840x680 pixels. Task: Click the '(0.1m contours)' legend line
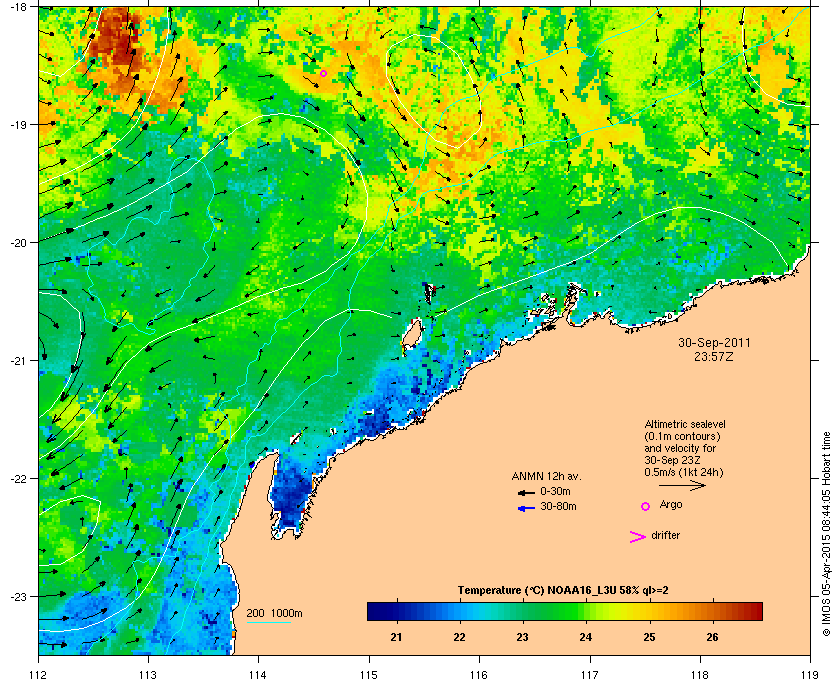pyautogui.click(x=682, y=436)
